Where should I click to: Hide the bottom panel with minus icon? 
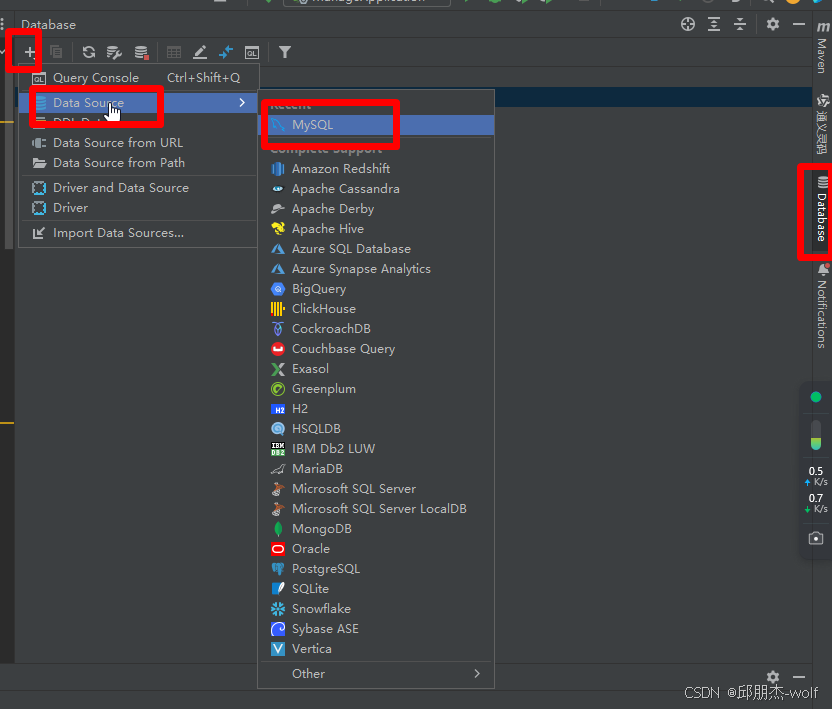click(799, 677)
